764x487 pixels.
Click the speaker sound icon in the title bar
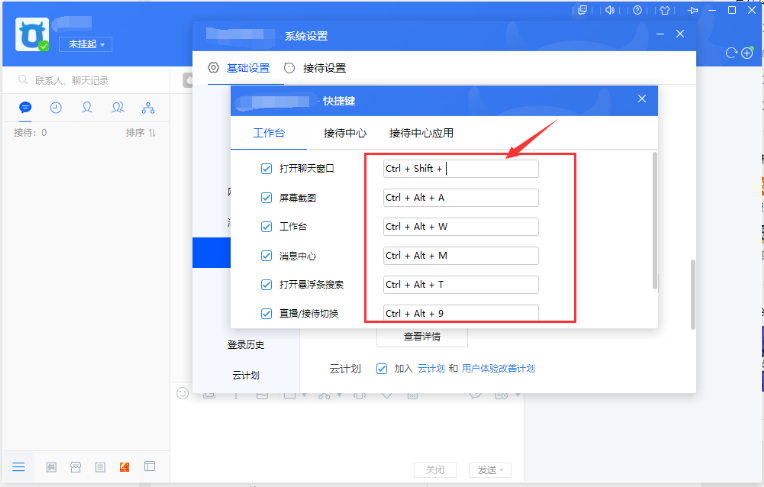pos(610,10)
